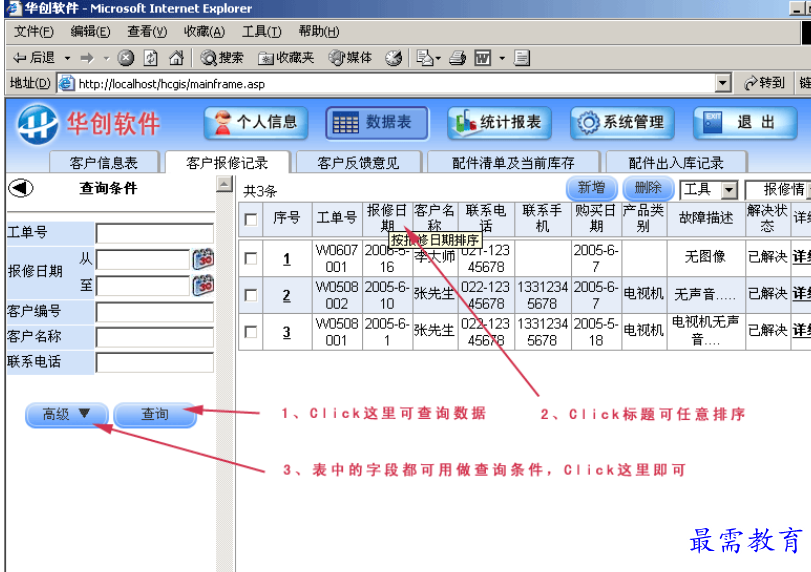Switch to 客户报修记录 tab

coord(227,163)
